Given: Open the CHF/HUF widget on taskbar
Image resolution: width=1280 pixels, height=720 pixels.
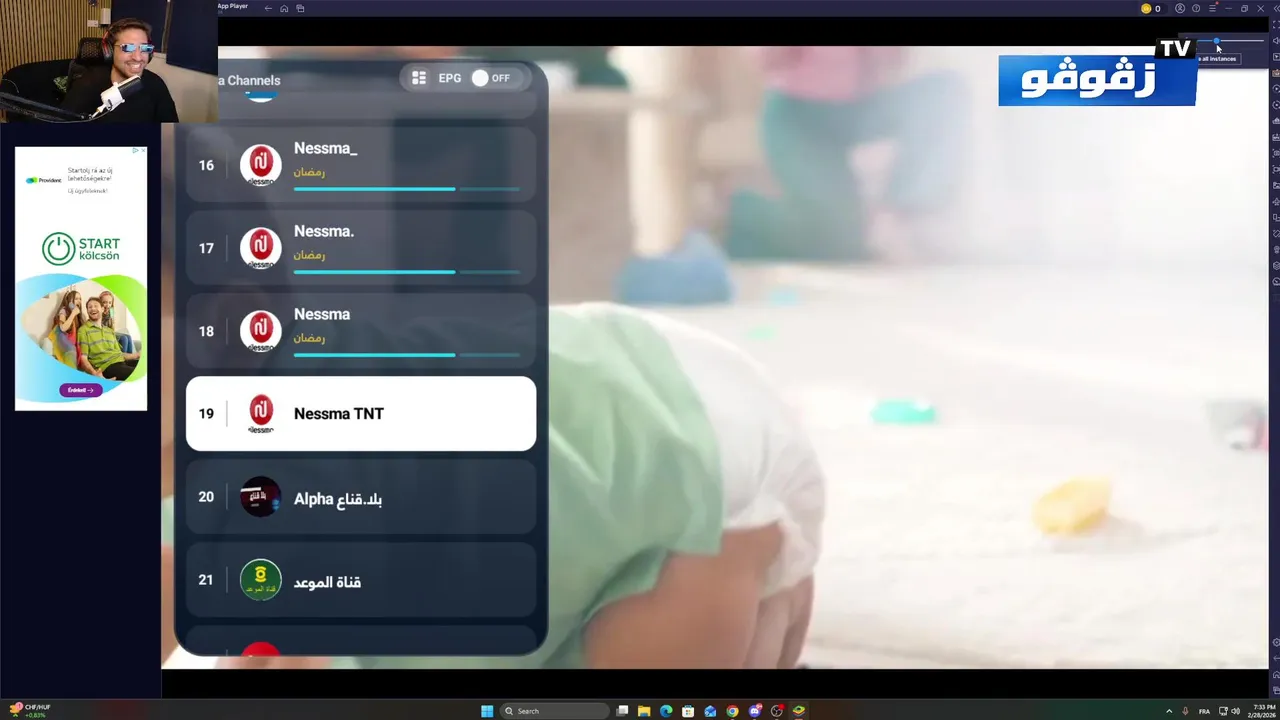Looking at the screenshot, I should (x=29, y=710).
